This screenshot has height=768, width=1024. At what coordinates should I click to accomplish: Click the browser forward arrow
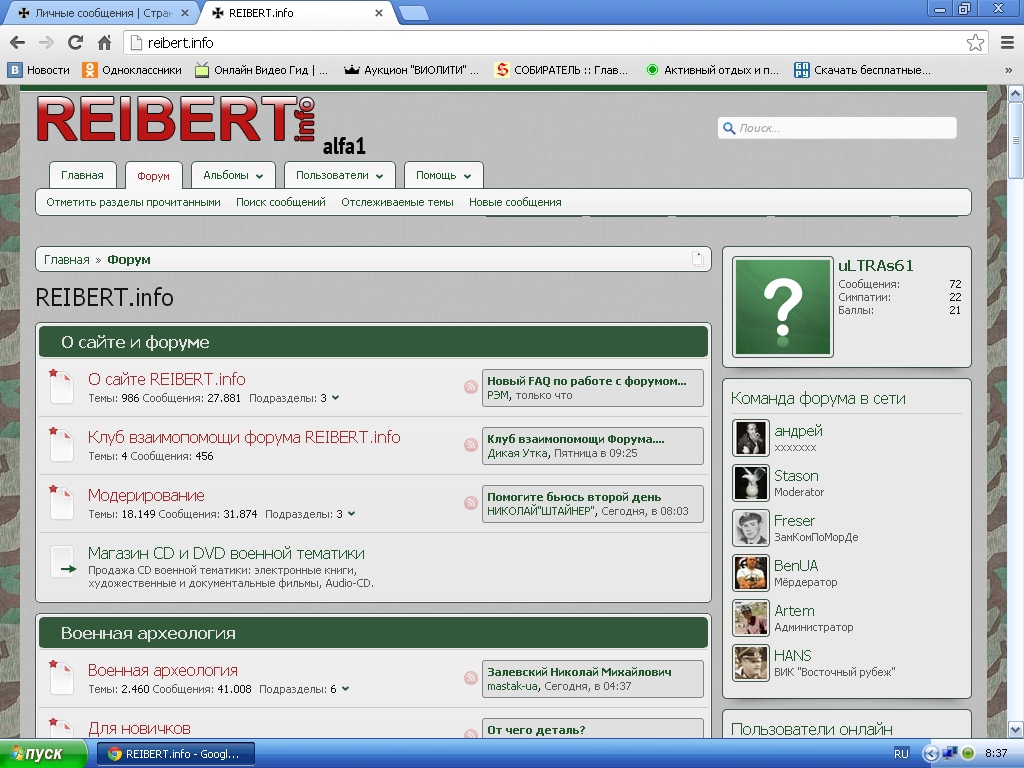click(x=46, y=42)
